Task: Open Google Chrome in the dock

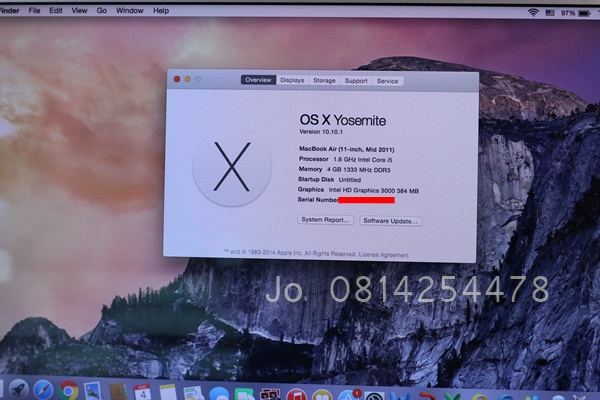Action: tap(68, 391)
